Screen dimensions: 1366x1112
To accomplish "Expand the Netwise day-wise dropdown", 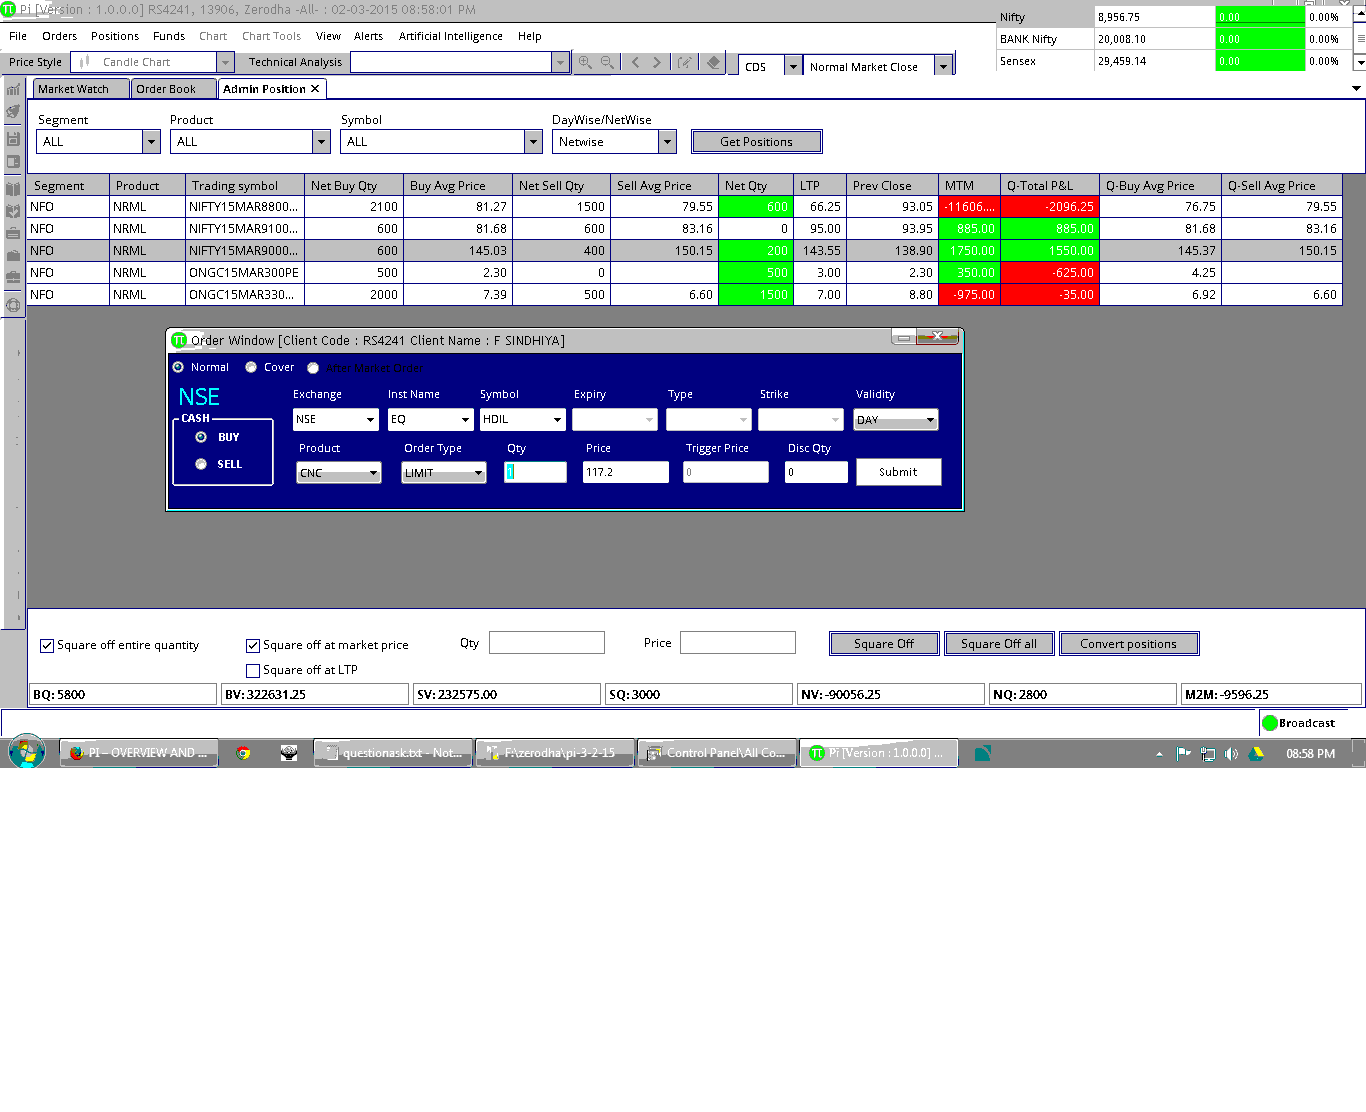I will point(667,142).
